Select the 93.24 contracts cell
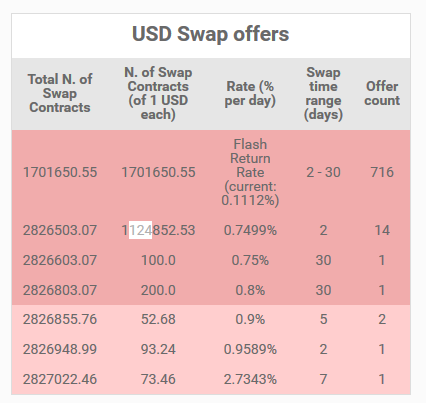The image size is (426, 403). click(158, 349)
